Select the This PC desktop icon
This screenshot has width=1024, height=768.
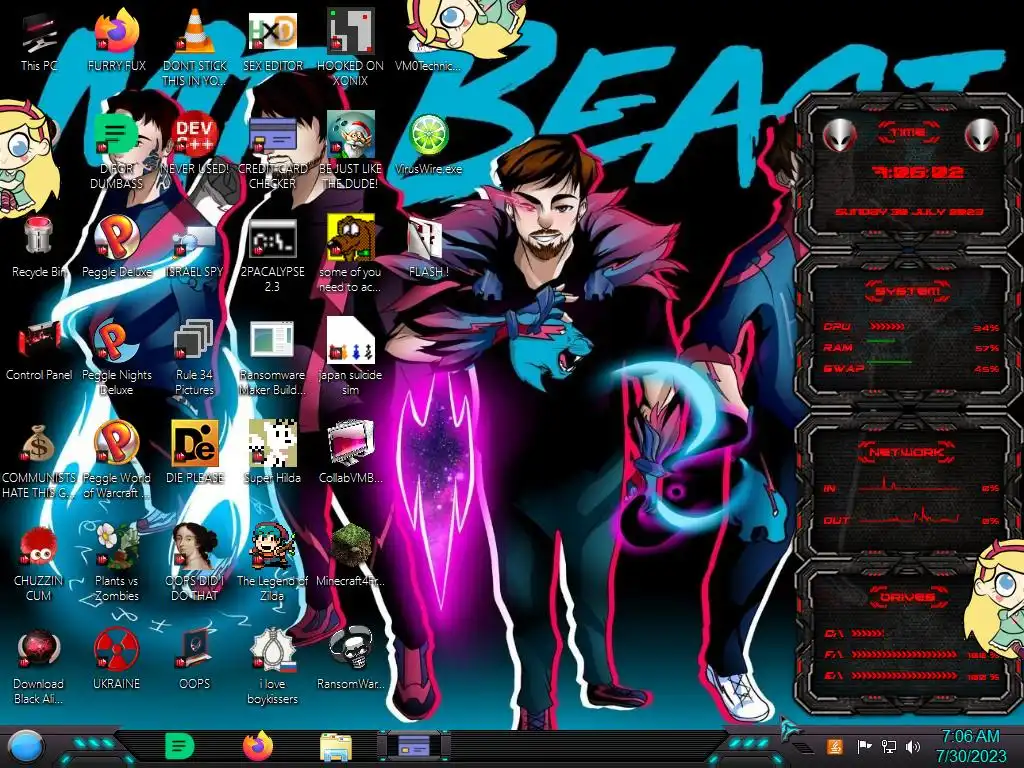[x=39, y=42]
